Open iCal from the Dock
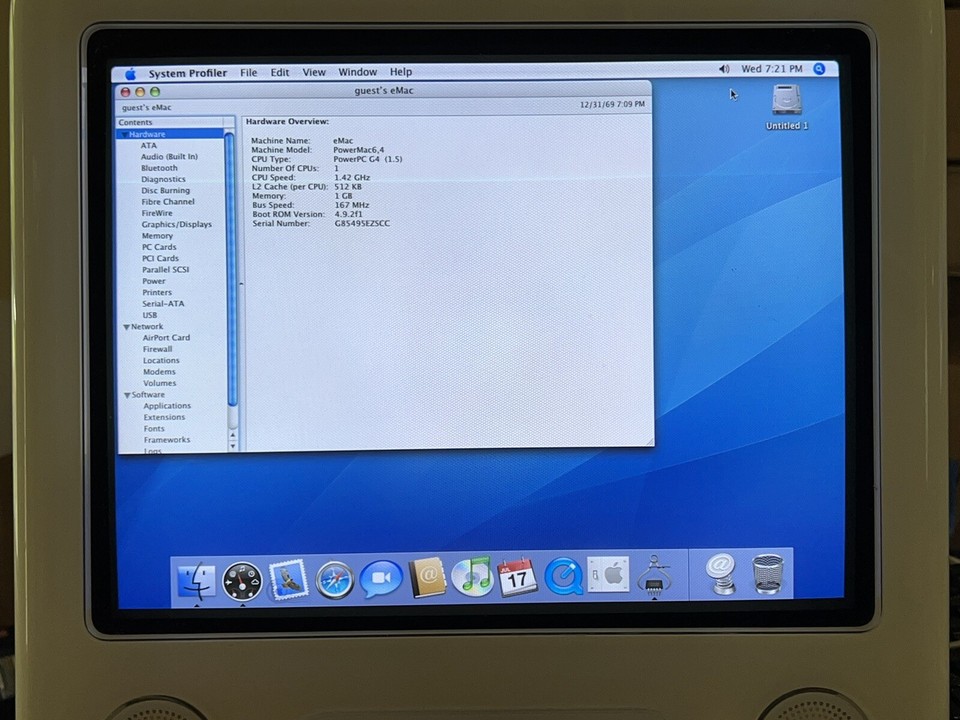Image resolution: width=960 pixels, height=720 pixels. pos(517,576)
